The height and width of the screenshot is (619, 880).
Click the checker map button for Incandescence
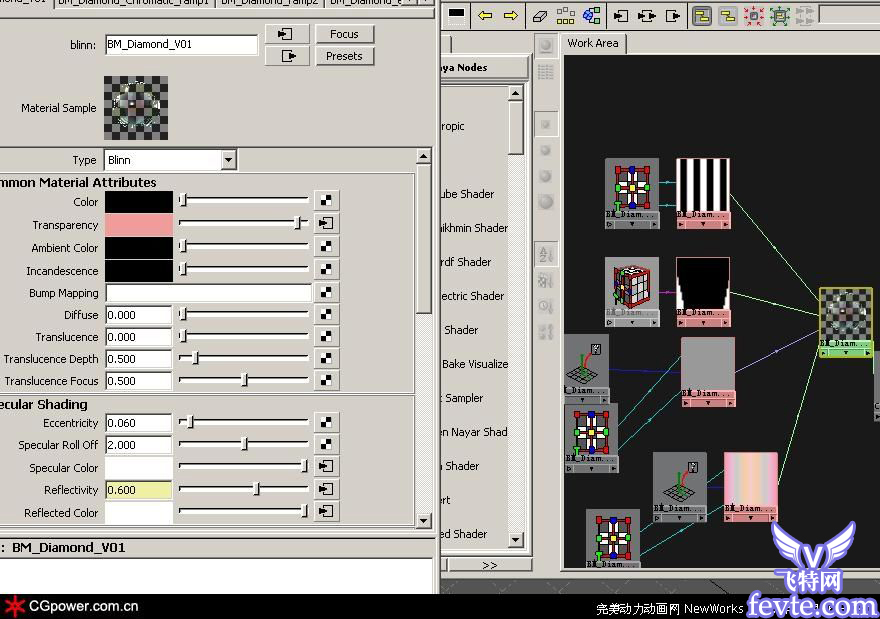[326, 269]
